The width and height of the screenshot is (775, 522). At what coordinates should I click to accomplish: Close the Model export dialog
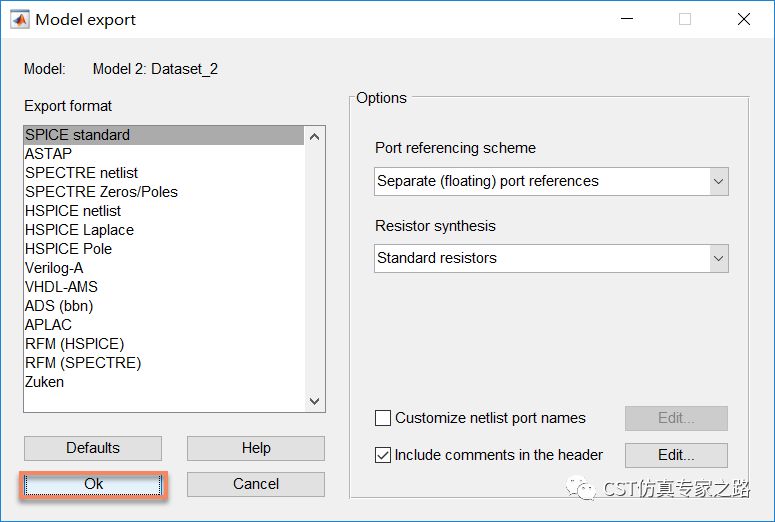click(x=743, y=19)
